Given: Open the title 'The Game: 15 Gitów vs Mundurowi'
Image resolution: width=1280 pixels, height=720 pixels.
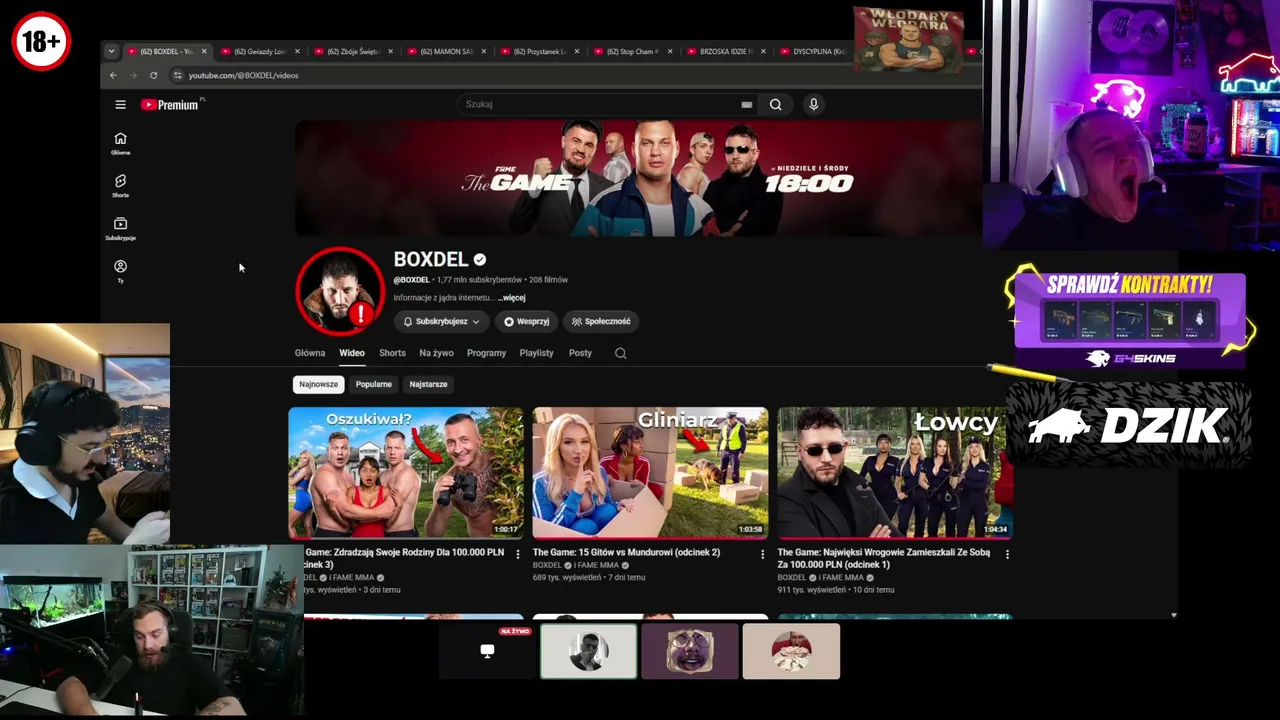Looking at the screenshot, I should pyautogui.click(x=626, y=552).
